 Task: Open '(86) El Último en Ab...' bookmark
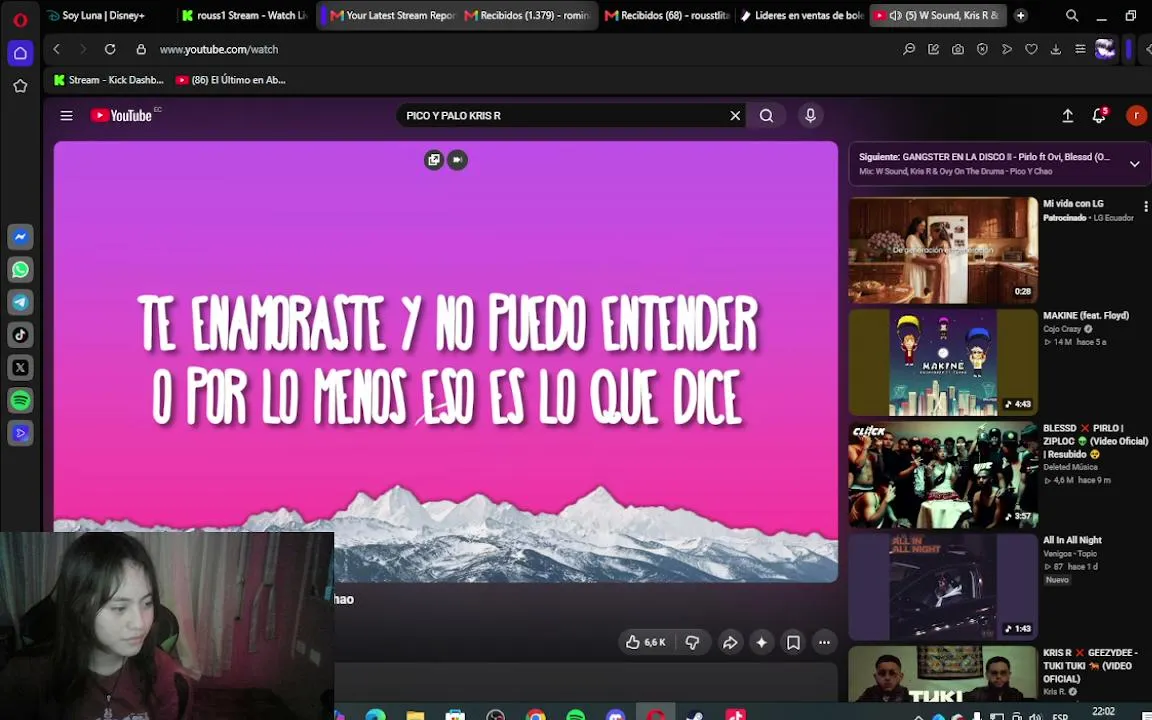coord(231,80)
